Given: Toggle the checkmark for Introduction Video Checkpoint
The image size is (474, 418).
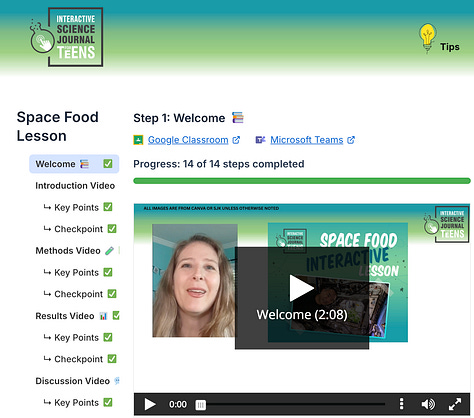Looking at the screenshot, I should pyautogui.click(x=112, y=229).
